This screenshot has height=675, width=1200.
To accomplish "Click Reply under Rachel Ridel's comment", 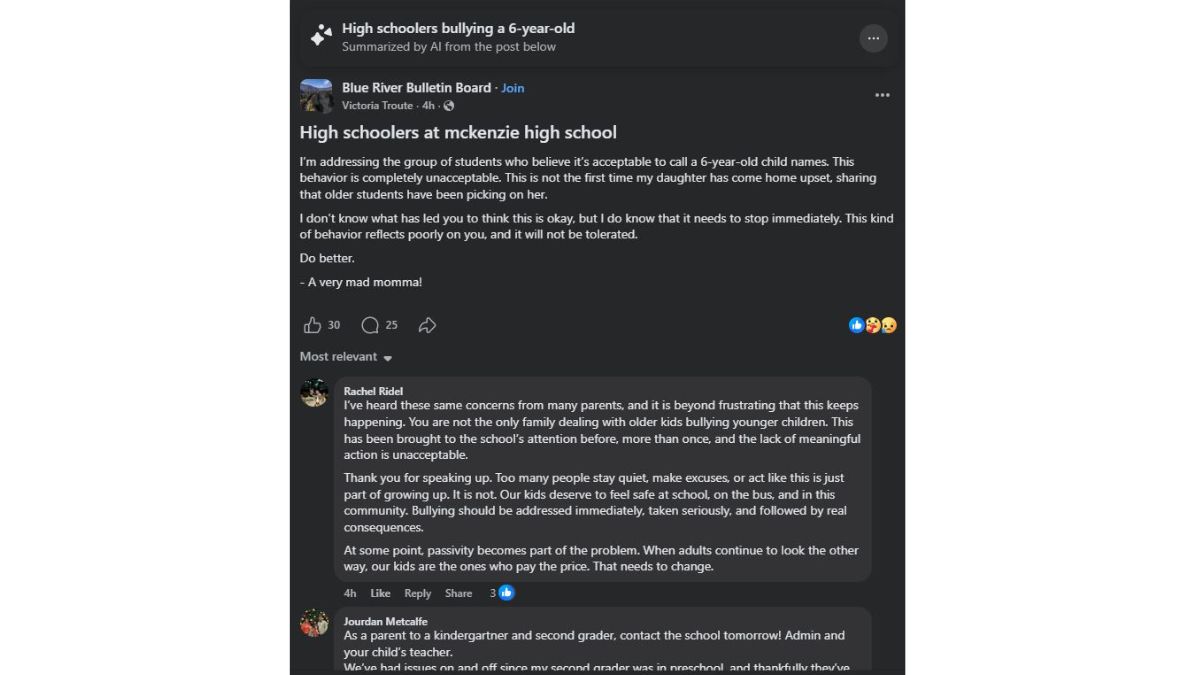I will (417, 593).
